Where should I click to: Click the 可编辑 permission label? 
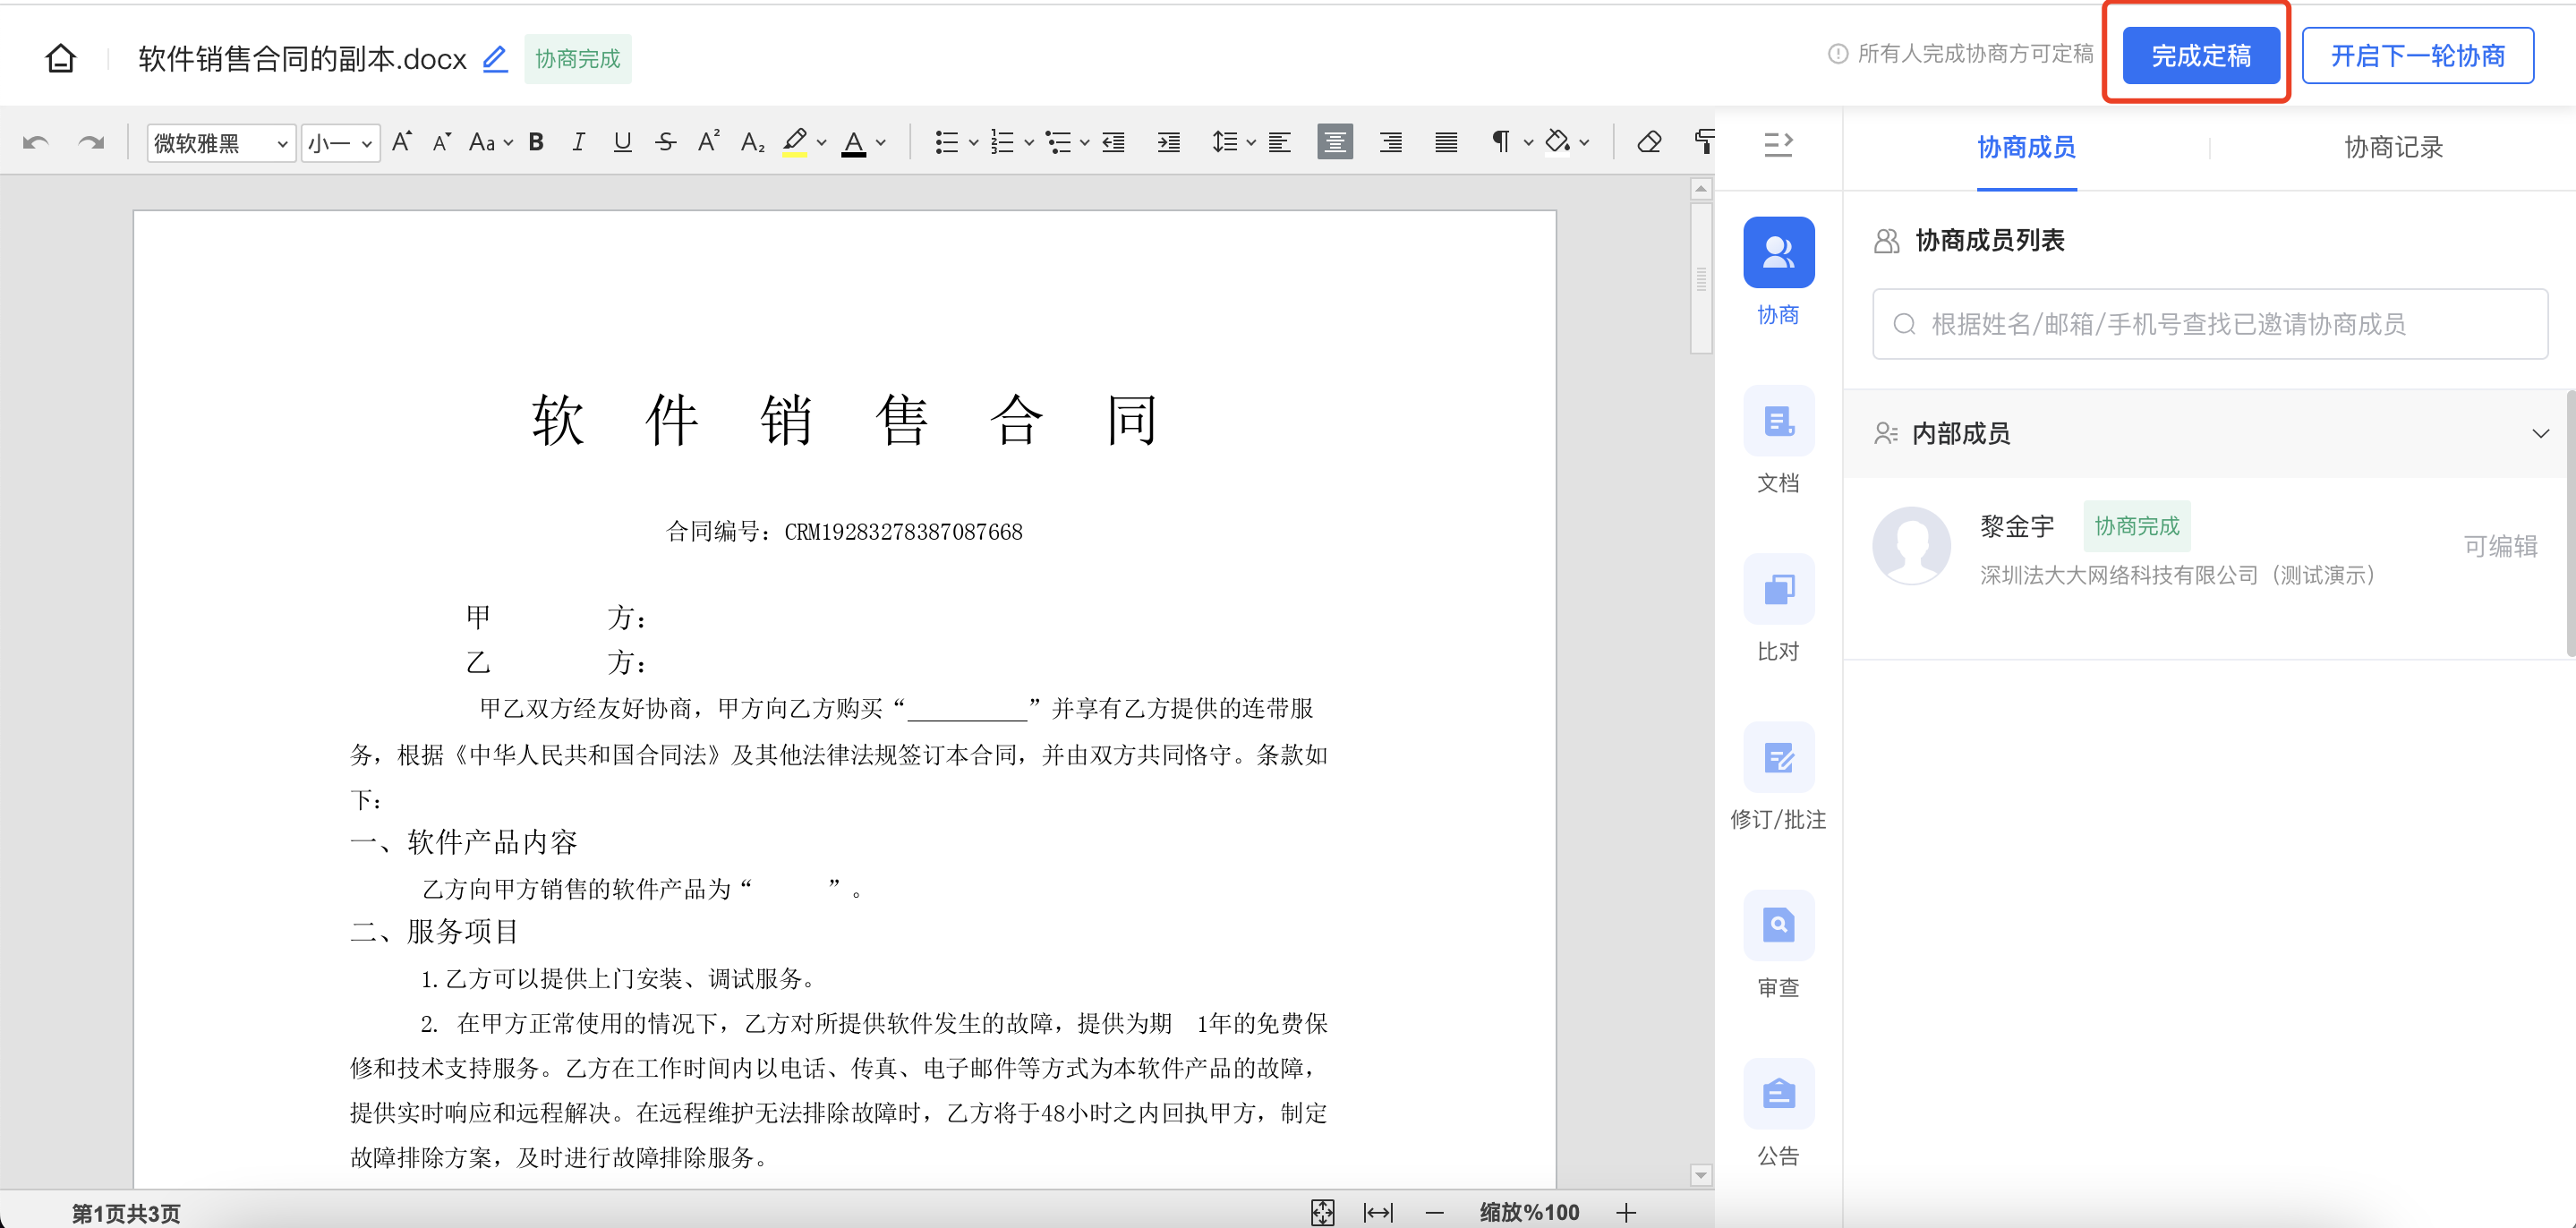tap(2500, 546)
